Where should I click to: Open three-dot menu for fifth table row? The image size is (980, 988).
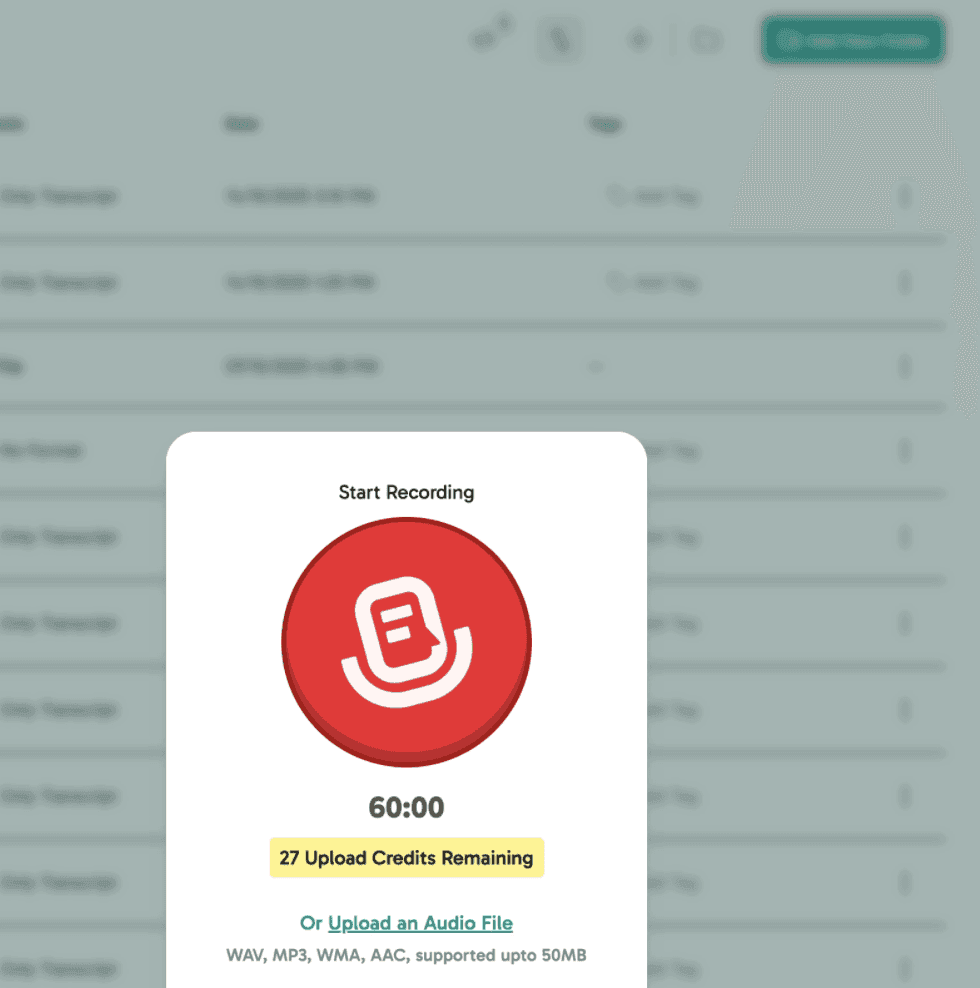(x=905, y=537)
